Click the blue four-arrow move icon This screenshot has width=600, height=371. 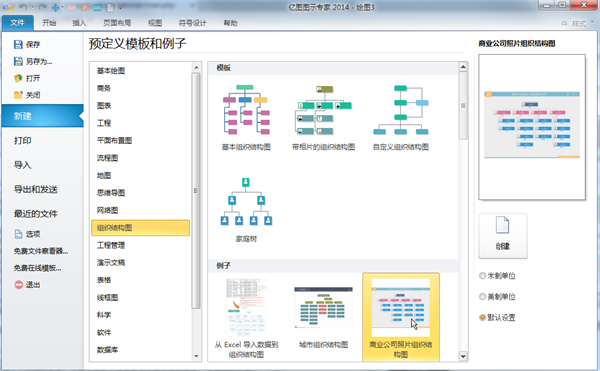[55, 7]
